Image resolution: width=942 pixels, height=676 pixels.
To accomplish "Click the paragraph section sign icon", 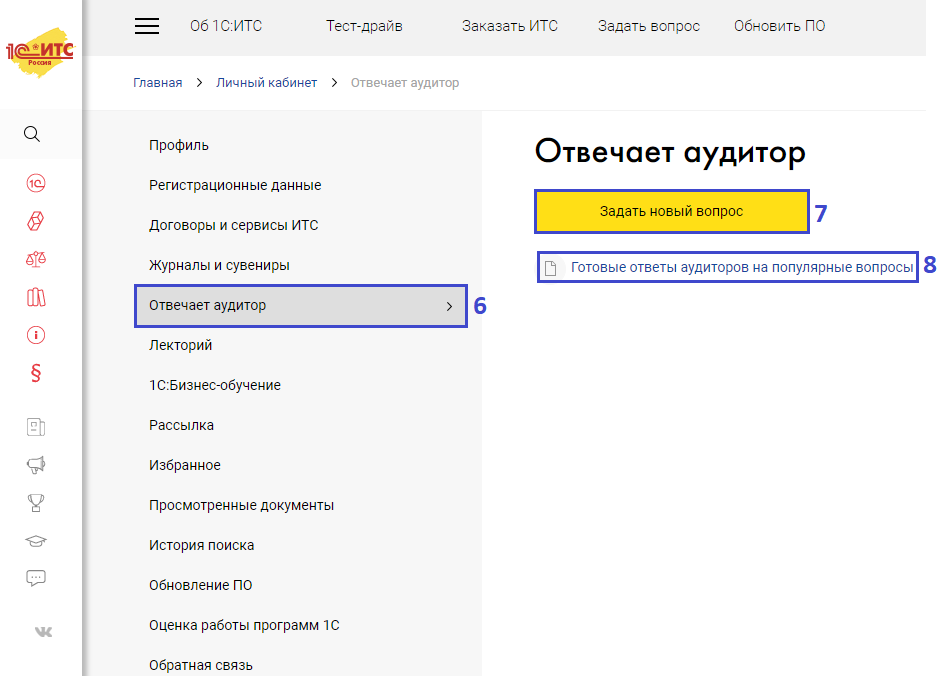I will pyautogui.click(x=36, y=374).
